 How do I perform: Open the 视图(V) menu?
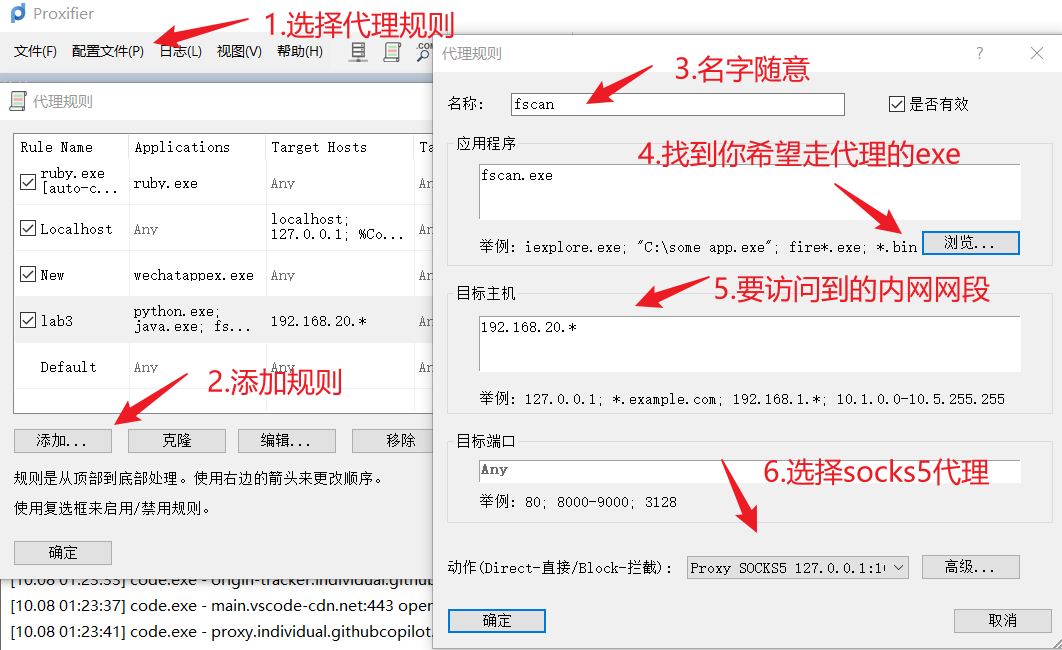[x=239, y=51]
